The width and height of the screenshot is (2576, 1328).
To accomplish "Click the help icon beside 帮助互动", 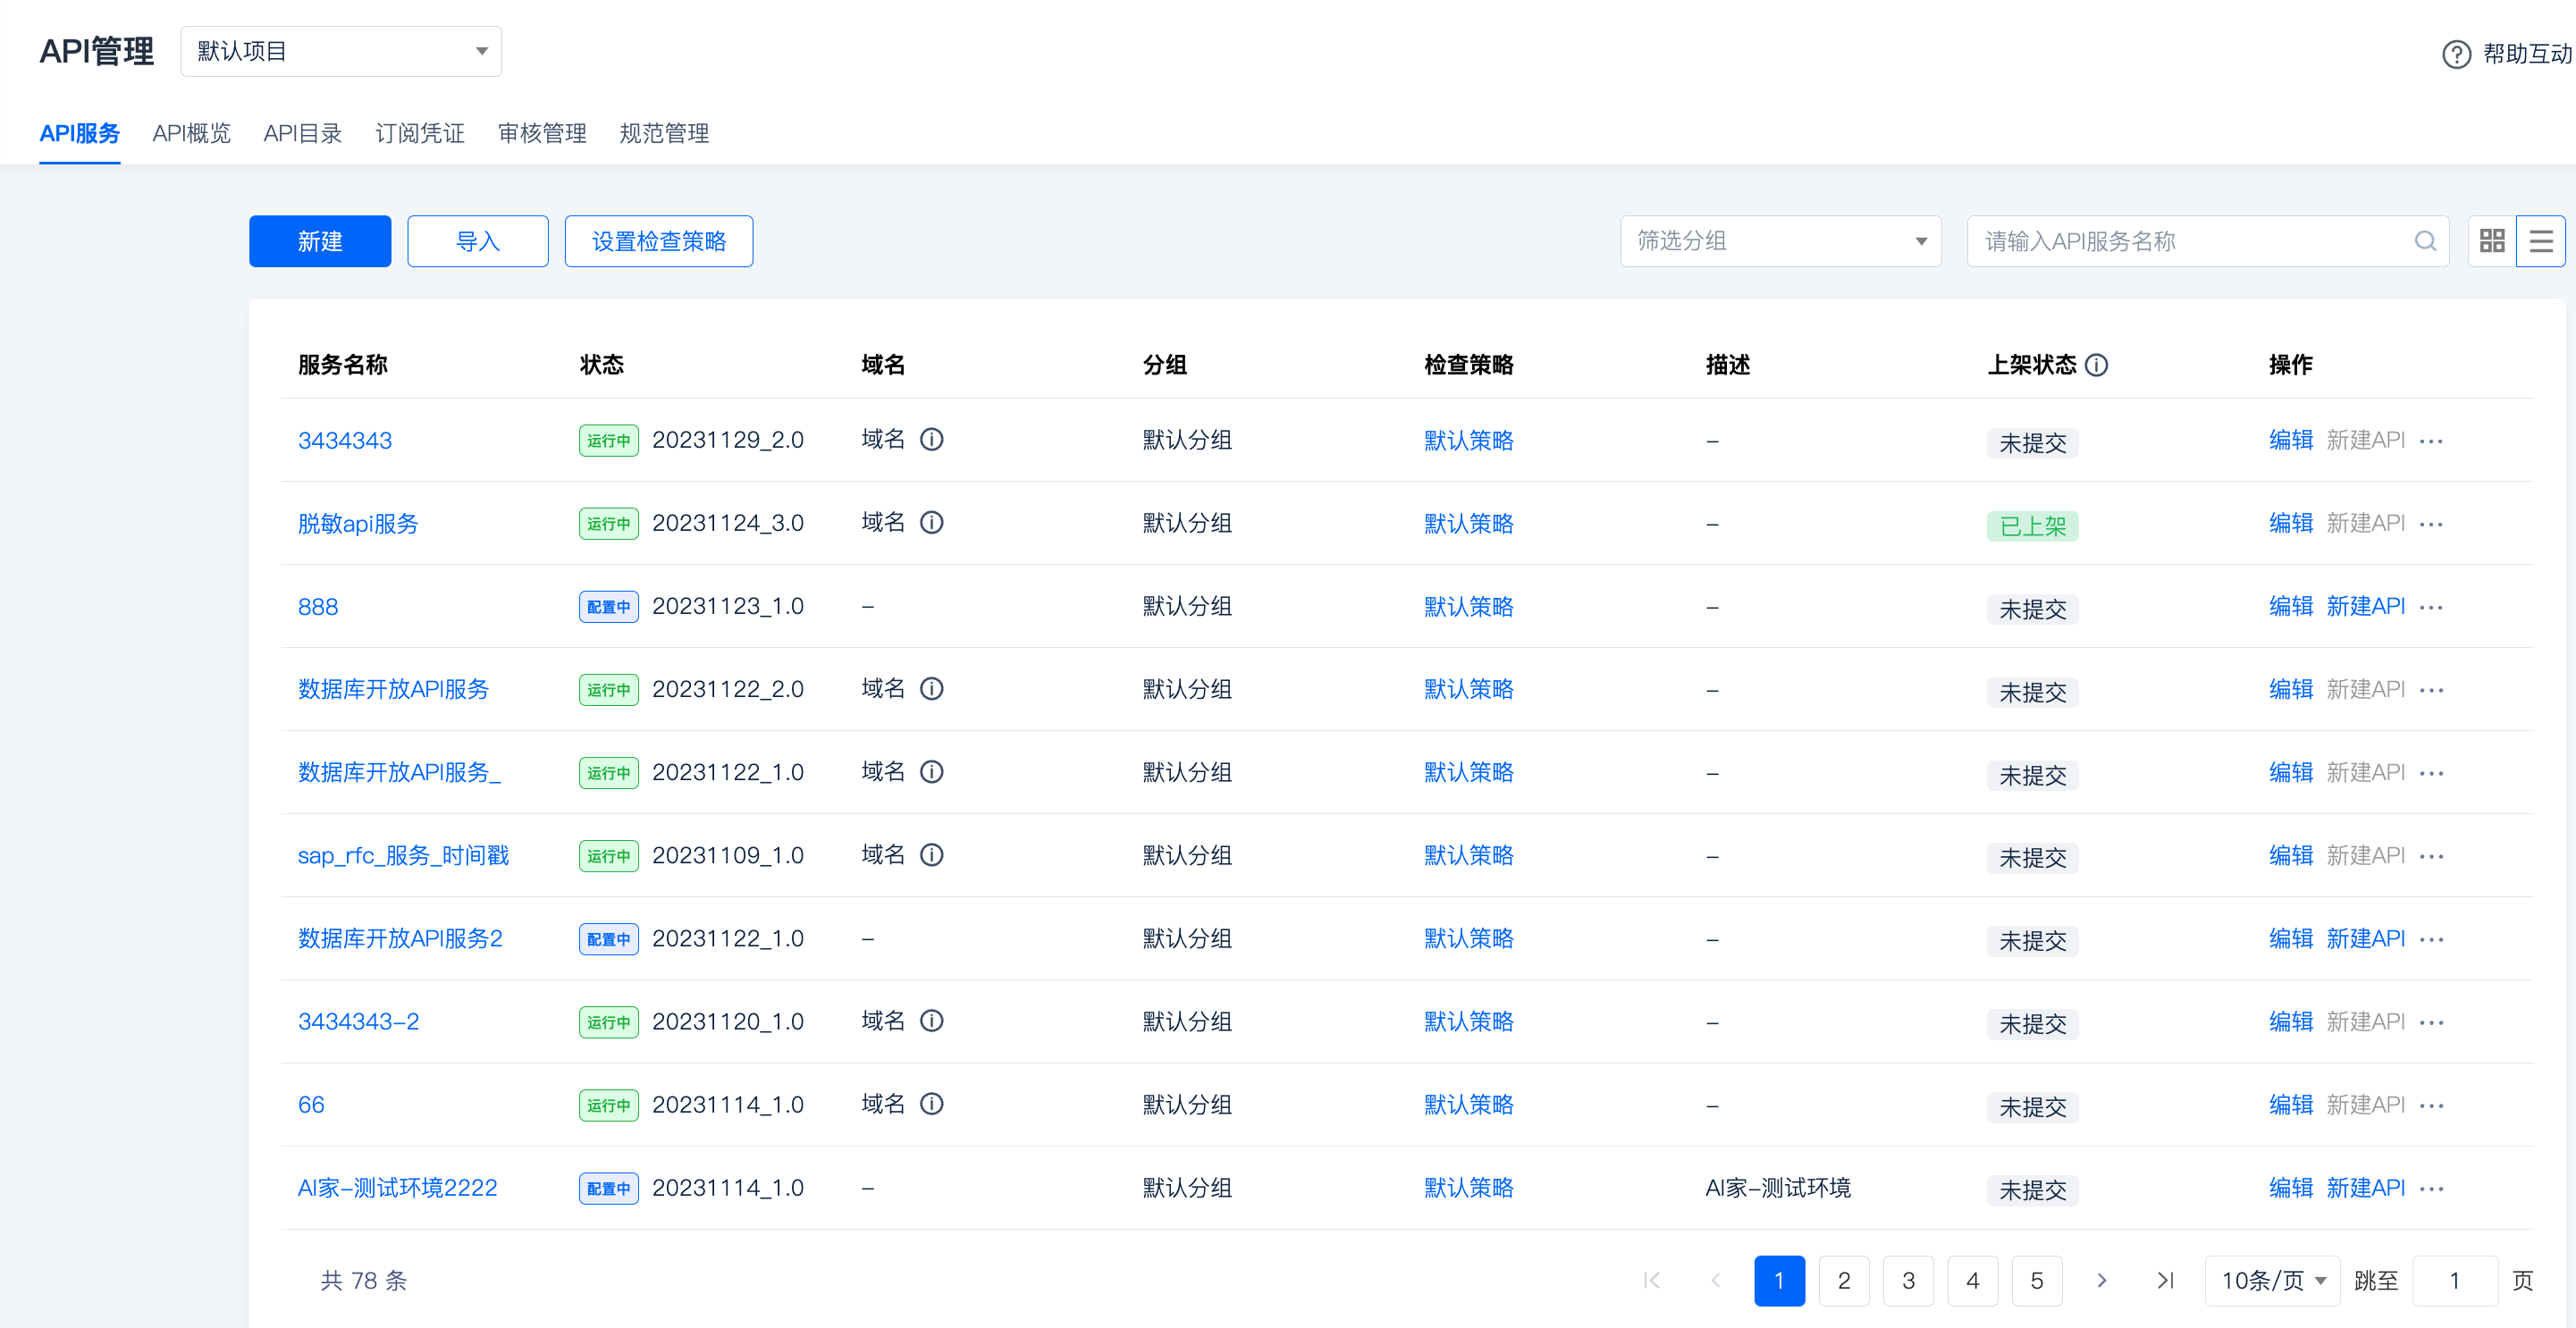I will point(2456,54).
